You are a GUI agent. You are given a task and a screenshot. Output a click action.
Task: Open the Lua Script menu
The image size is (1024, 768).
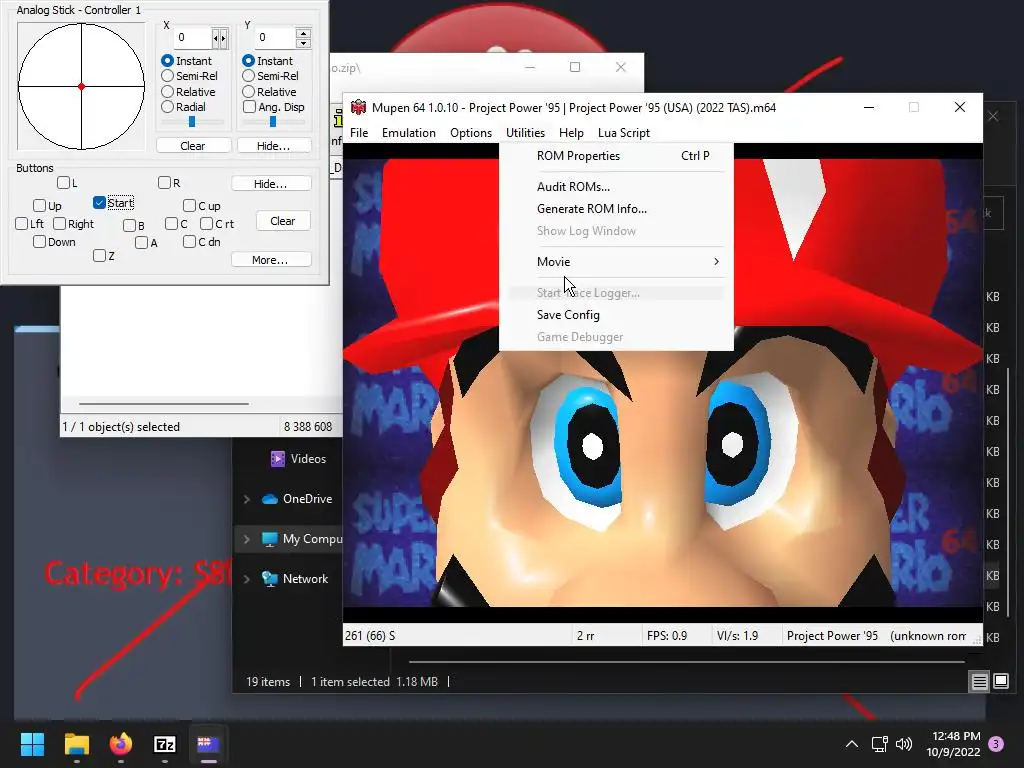(x=624, y=133)
